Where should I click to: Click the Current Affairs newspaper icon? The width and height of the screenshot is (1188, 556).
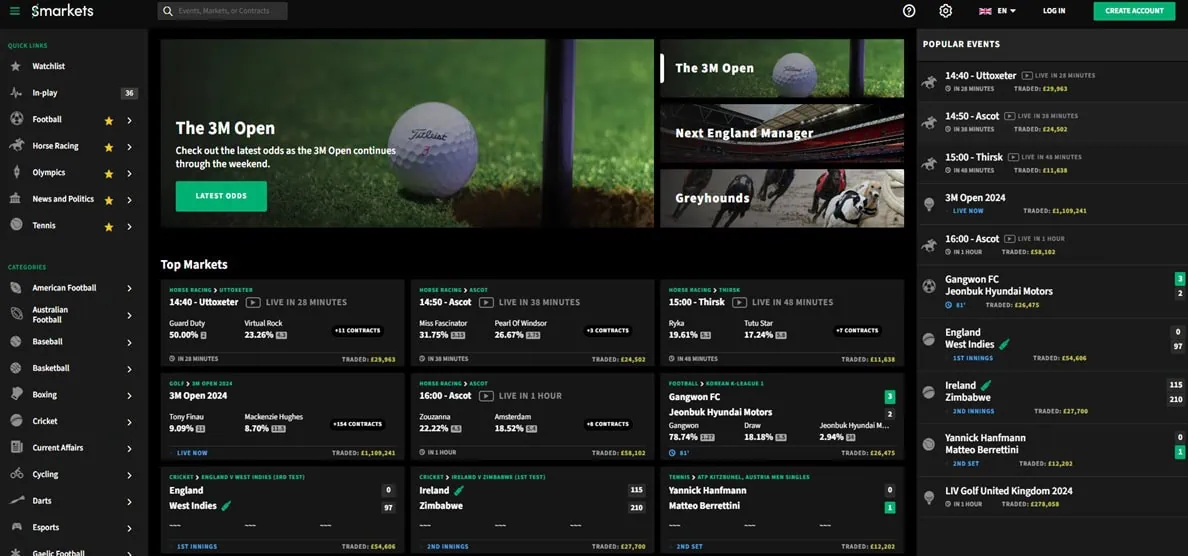[x=16, y=448]
